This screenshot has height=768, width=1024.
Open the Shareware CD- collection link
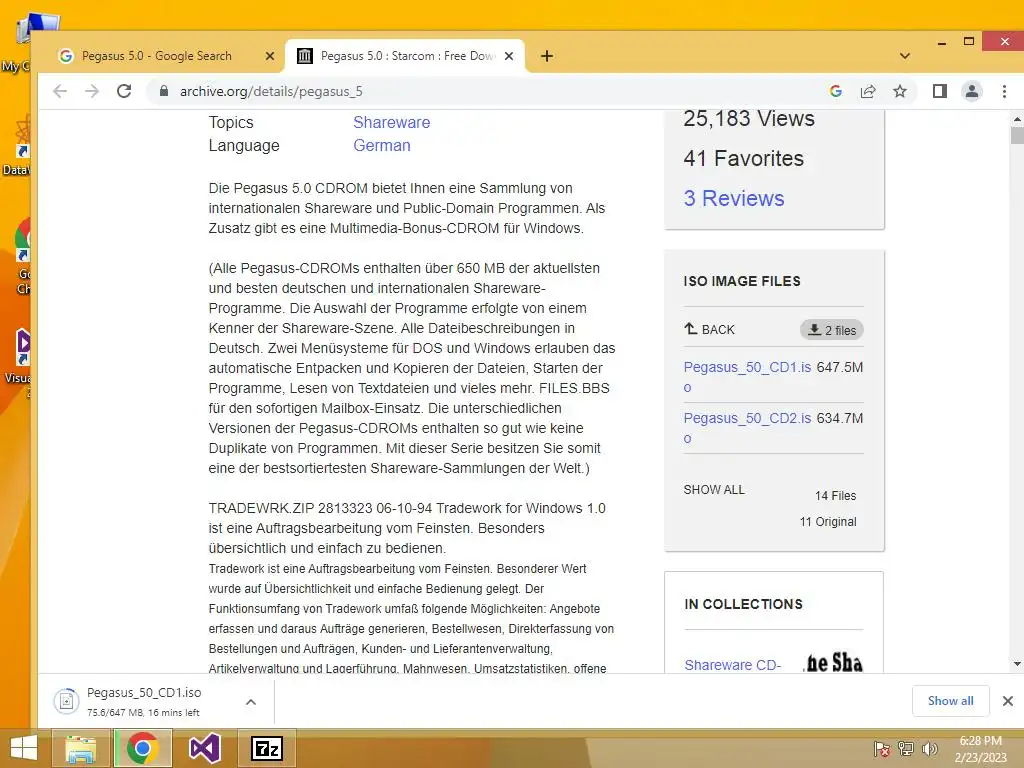(x=732, y=664)
